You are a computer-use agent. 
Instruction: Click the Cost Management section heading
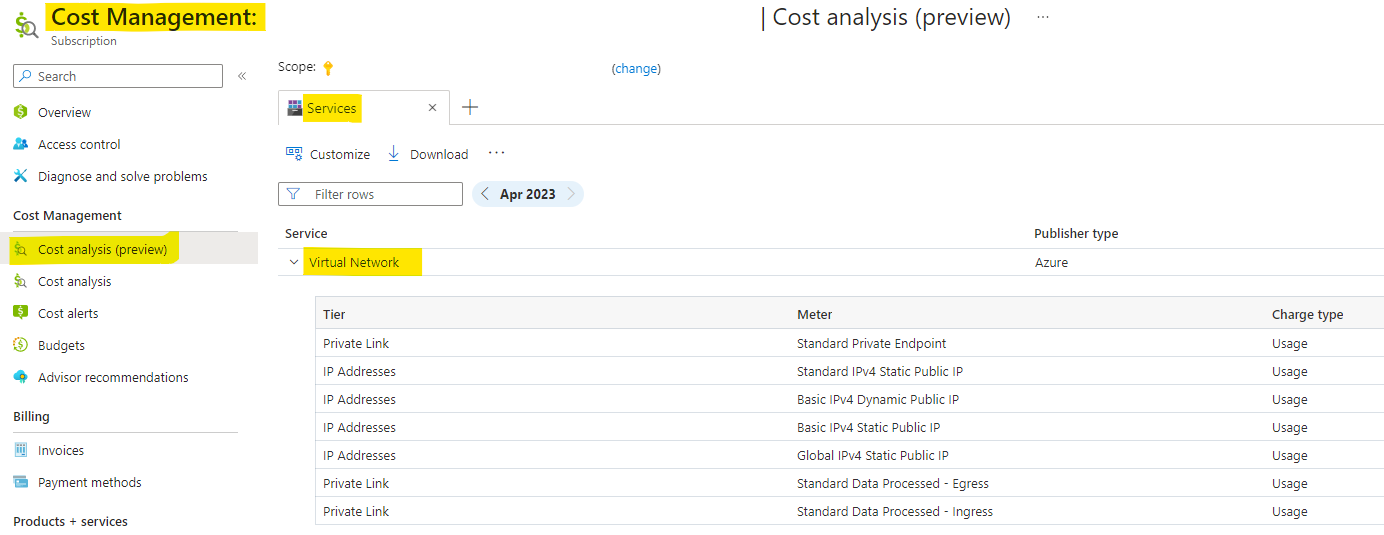coord(67,215)
